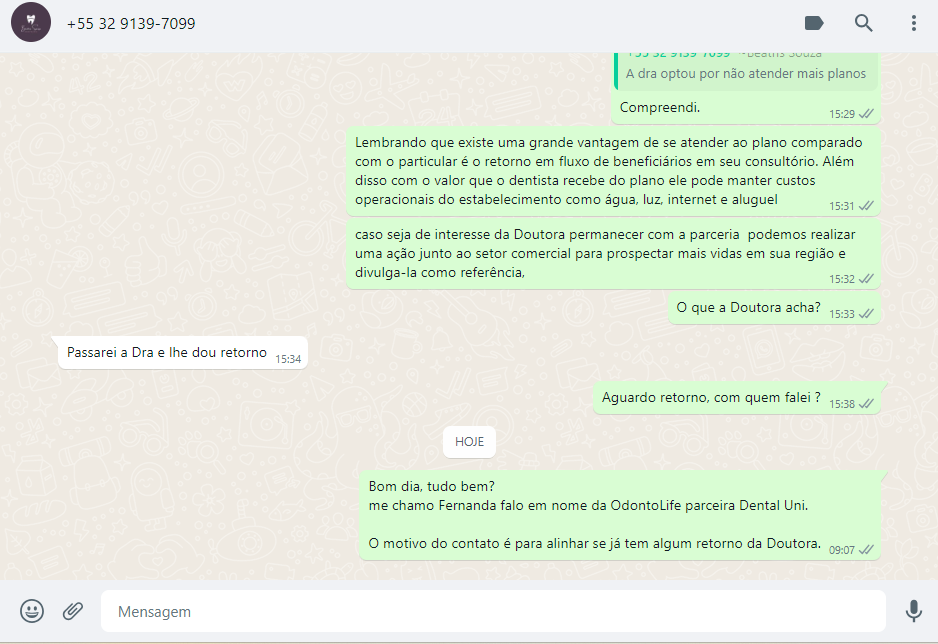Click the 15:29 read checkmarks on 'Compreendi.'
Viewport: 938px width, 644px height.
[866, 114]
